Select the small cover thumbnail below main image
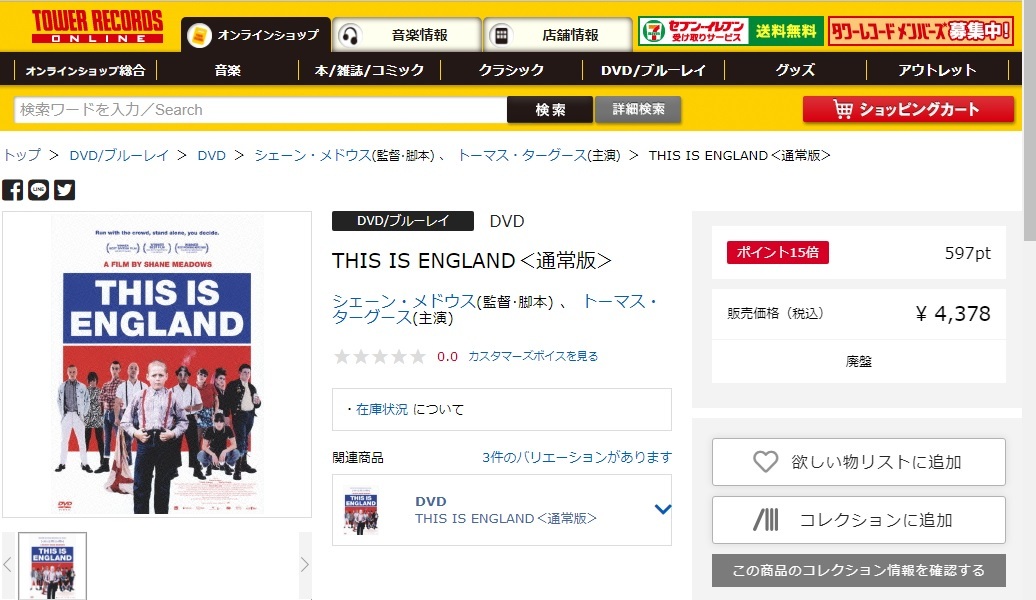1036x600 pixels. click(52, 566)
